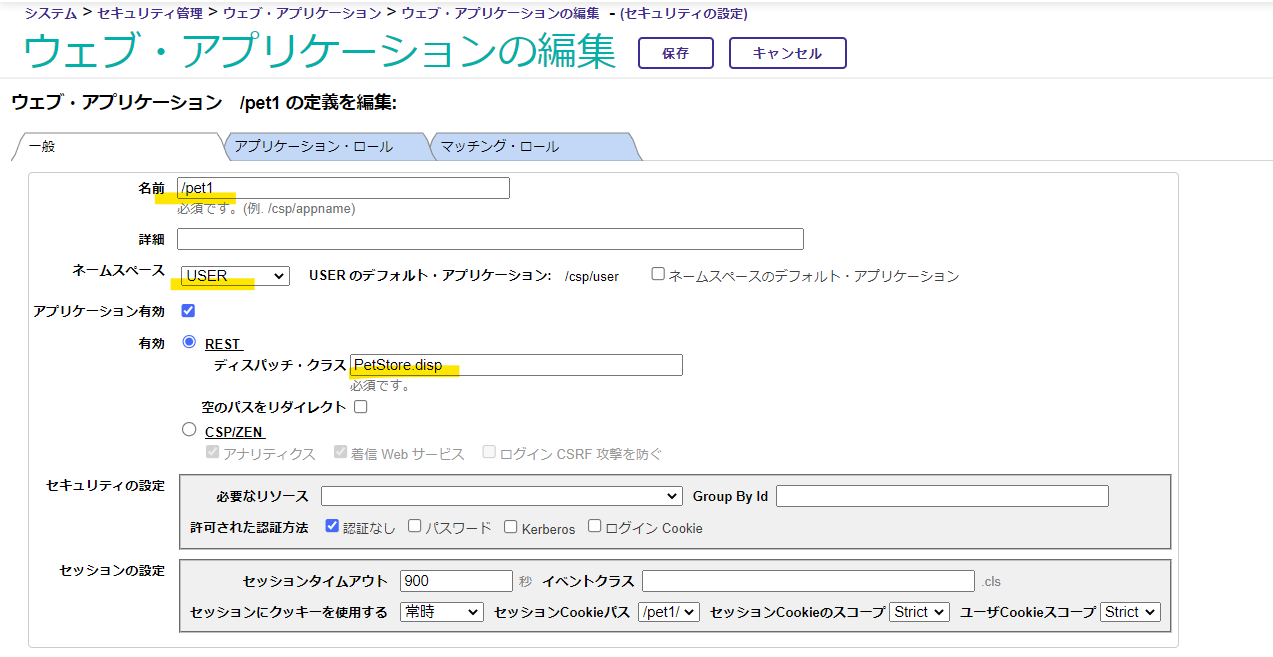Click the 名前 input field containing /pet1
This screenshot has width=1273, height=657.
(343, 188)
